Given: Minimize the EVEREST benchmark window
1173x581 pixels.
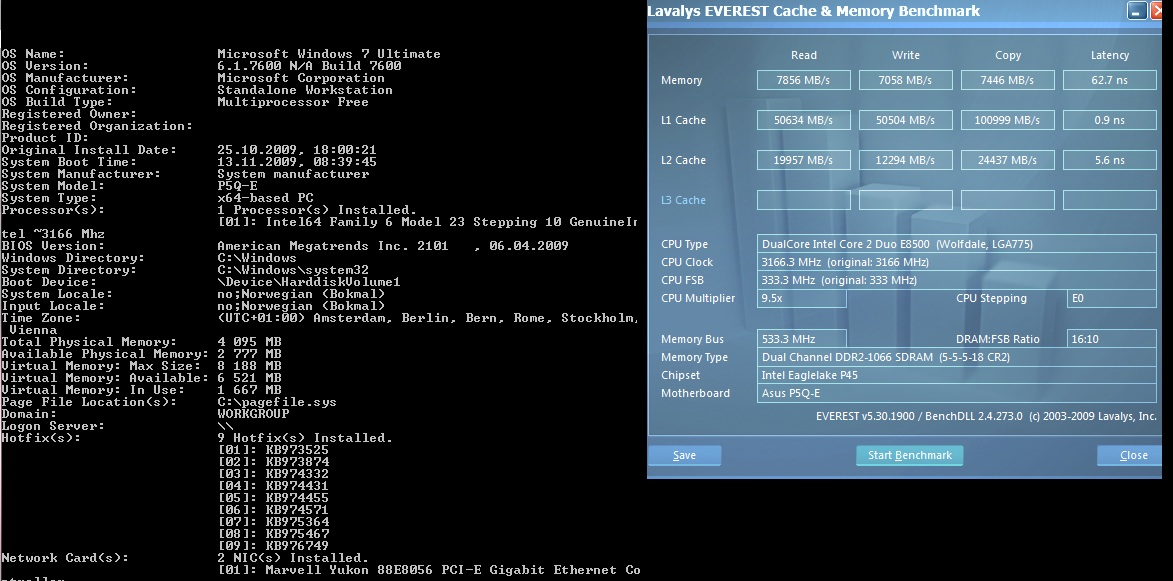Looking at the screenshot, I should point(1137,10).
